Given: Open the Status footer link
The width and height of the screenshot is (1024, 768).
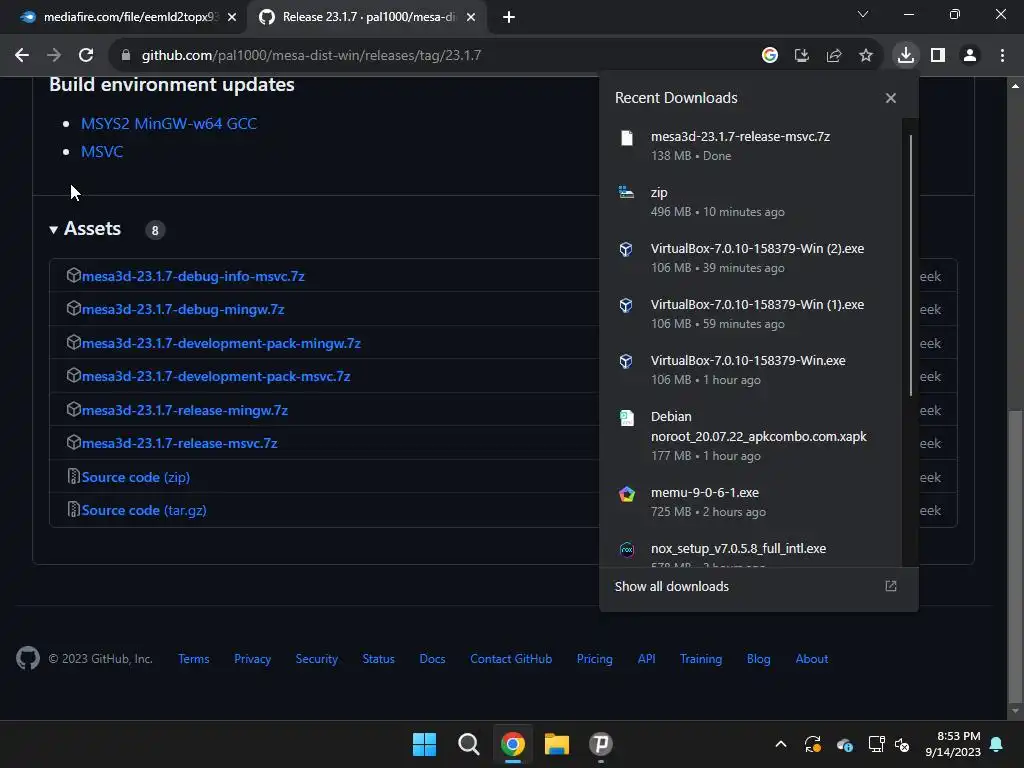Looking at the screenshot, I should pyautogui.click(x=379, y=659).
